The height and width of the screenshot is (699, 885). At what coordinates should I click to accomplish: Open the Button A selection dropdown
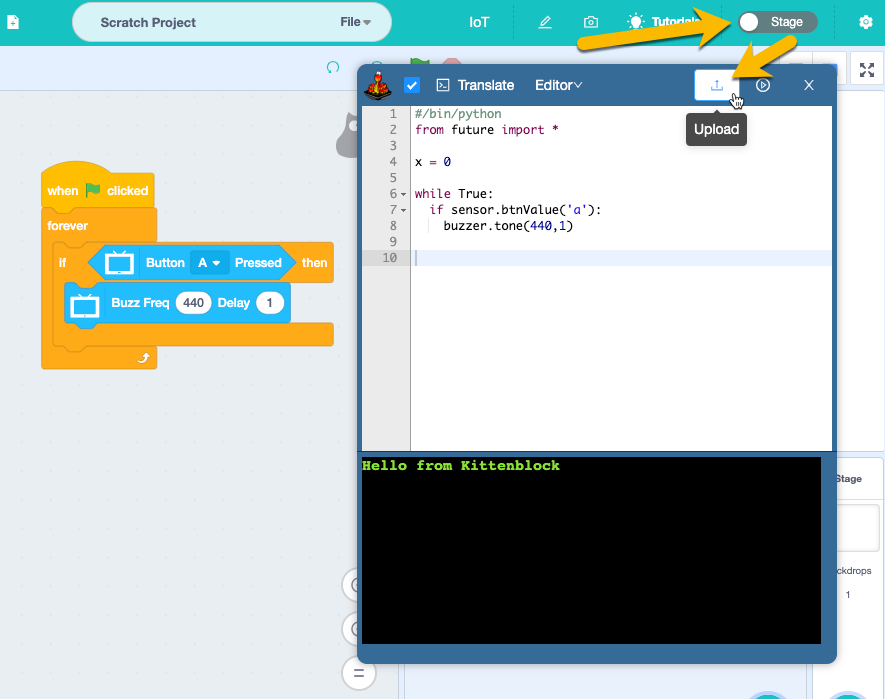pyautogui.click(x=209, y=263)
